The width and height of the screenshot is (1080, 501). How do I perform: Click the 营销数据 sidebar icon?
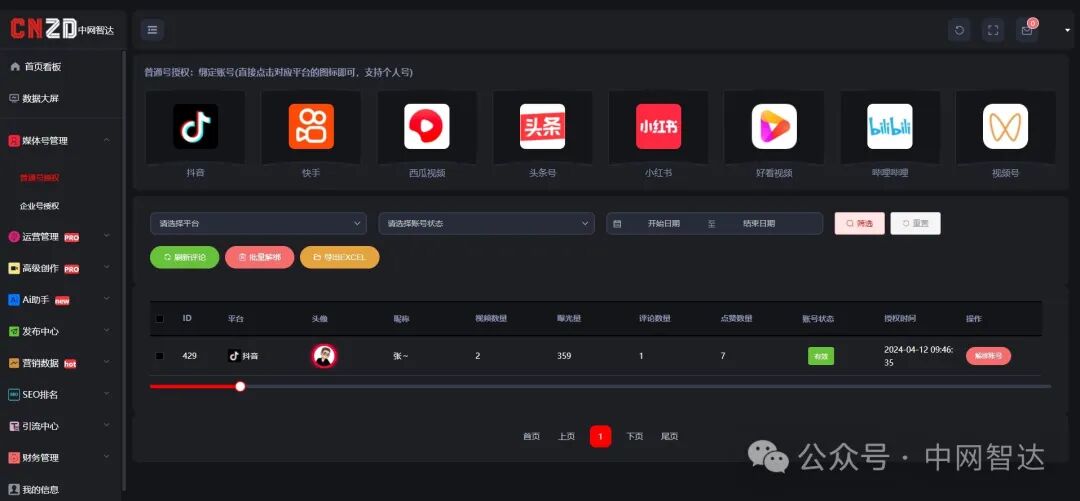(x=14, y=363)
